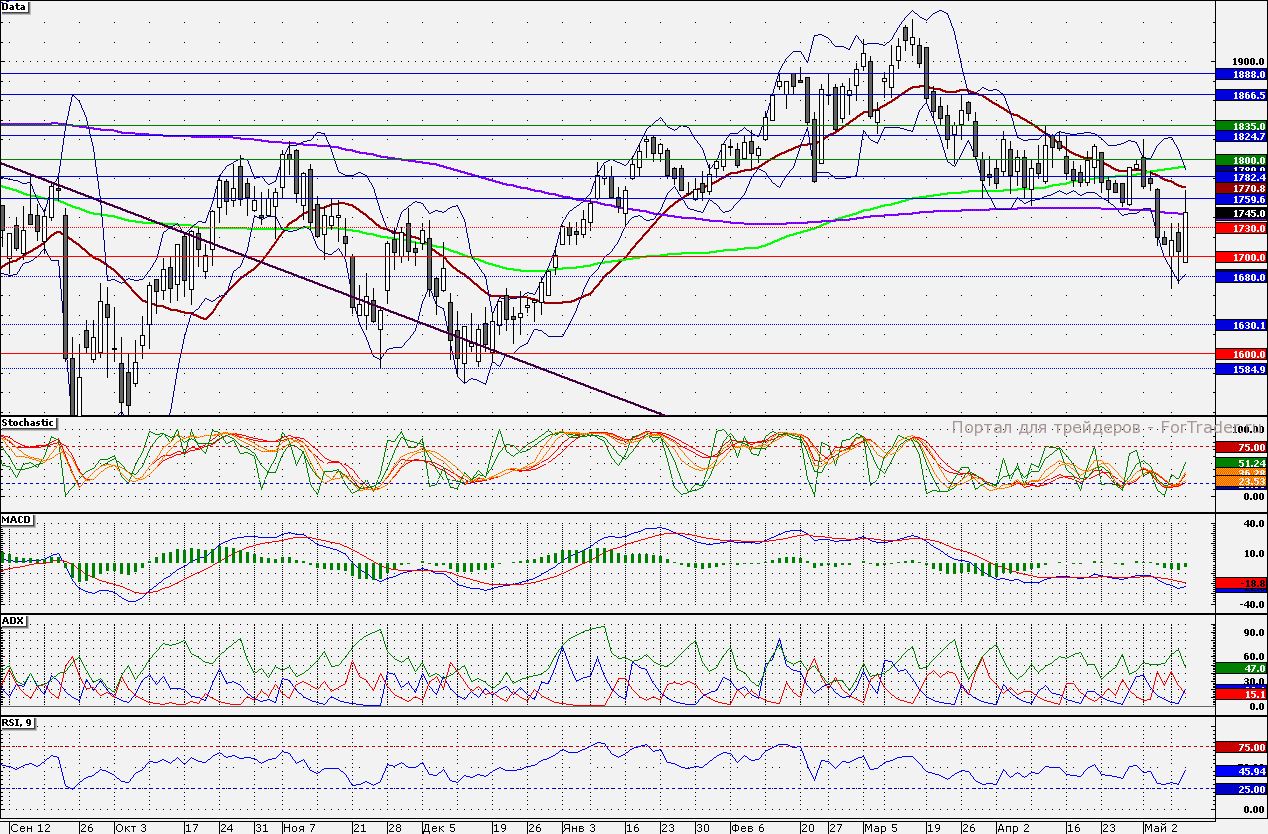Click the 1630.1 price level tag
The height and width of the screenshot is (834, 1268).
click(x=1241, y=326)
